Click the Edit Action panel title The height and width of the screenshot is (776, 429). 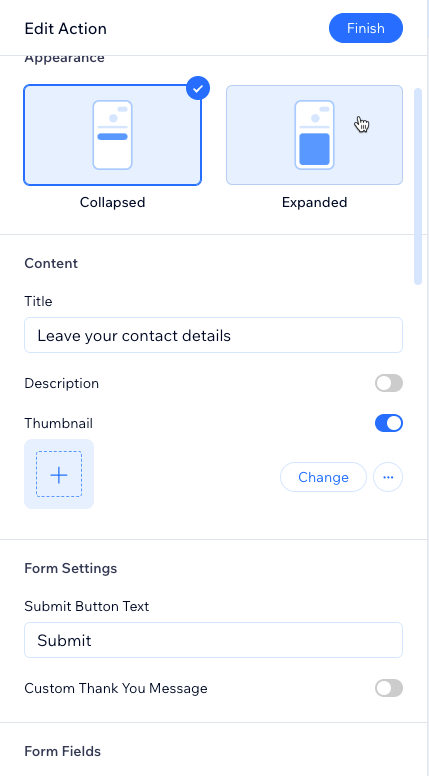point(65,28)
